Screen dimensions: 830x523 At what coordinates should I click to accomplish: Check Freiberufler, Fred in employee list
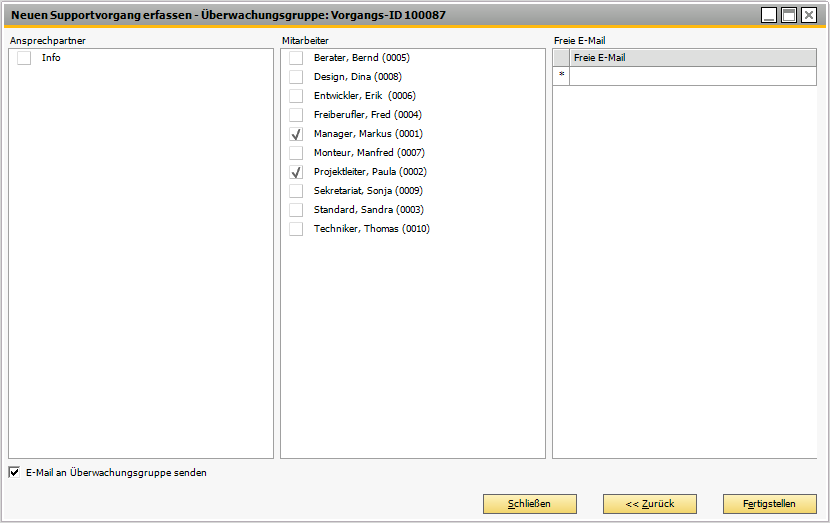point(296,115)
